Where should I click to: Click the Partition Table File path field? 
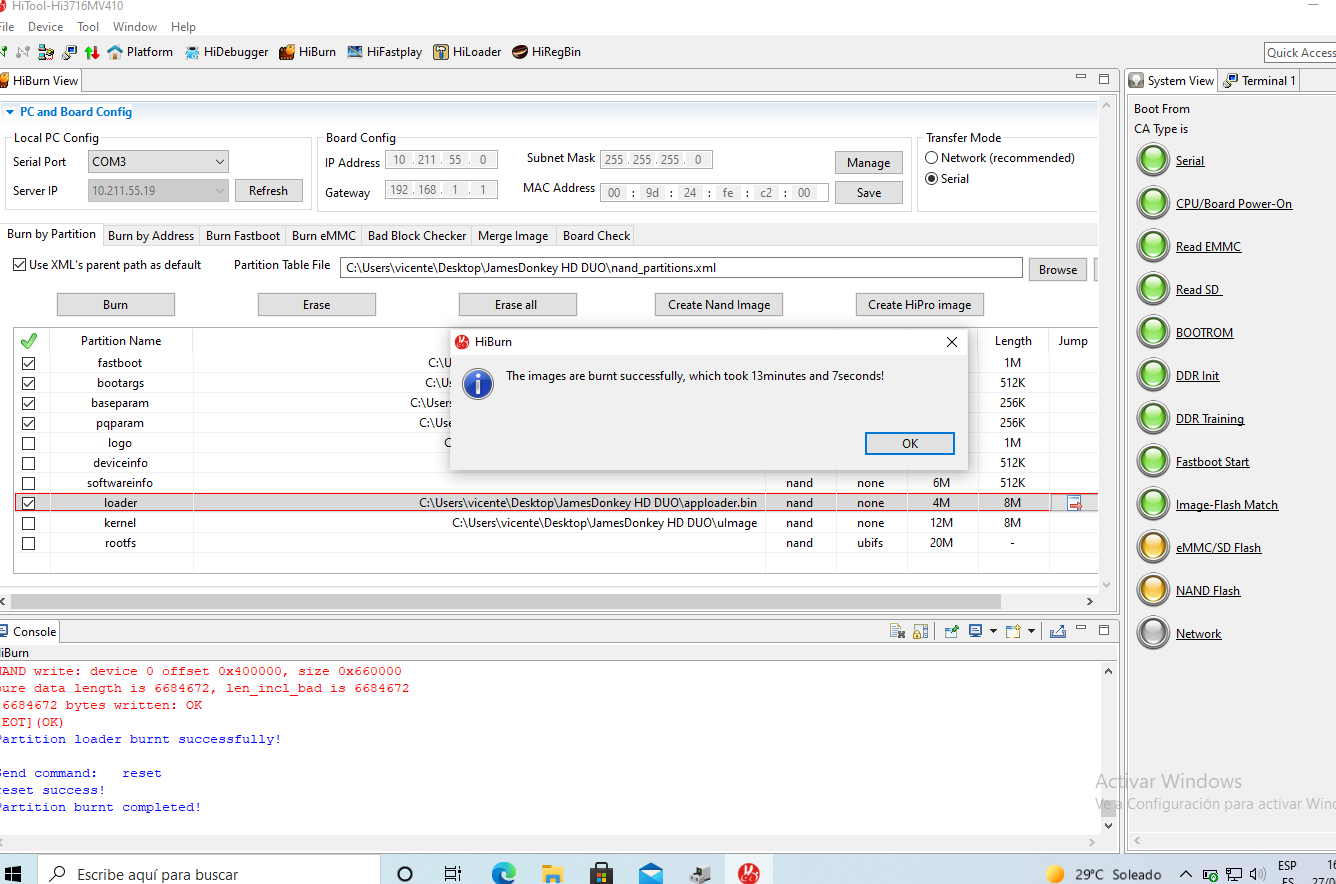point(680,268)
